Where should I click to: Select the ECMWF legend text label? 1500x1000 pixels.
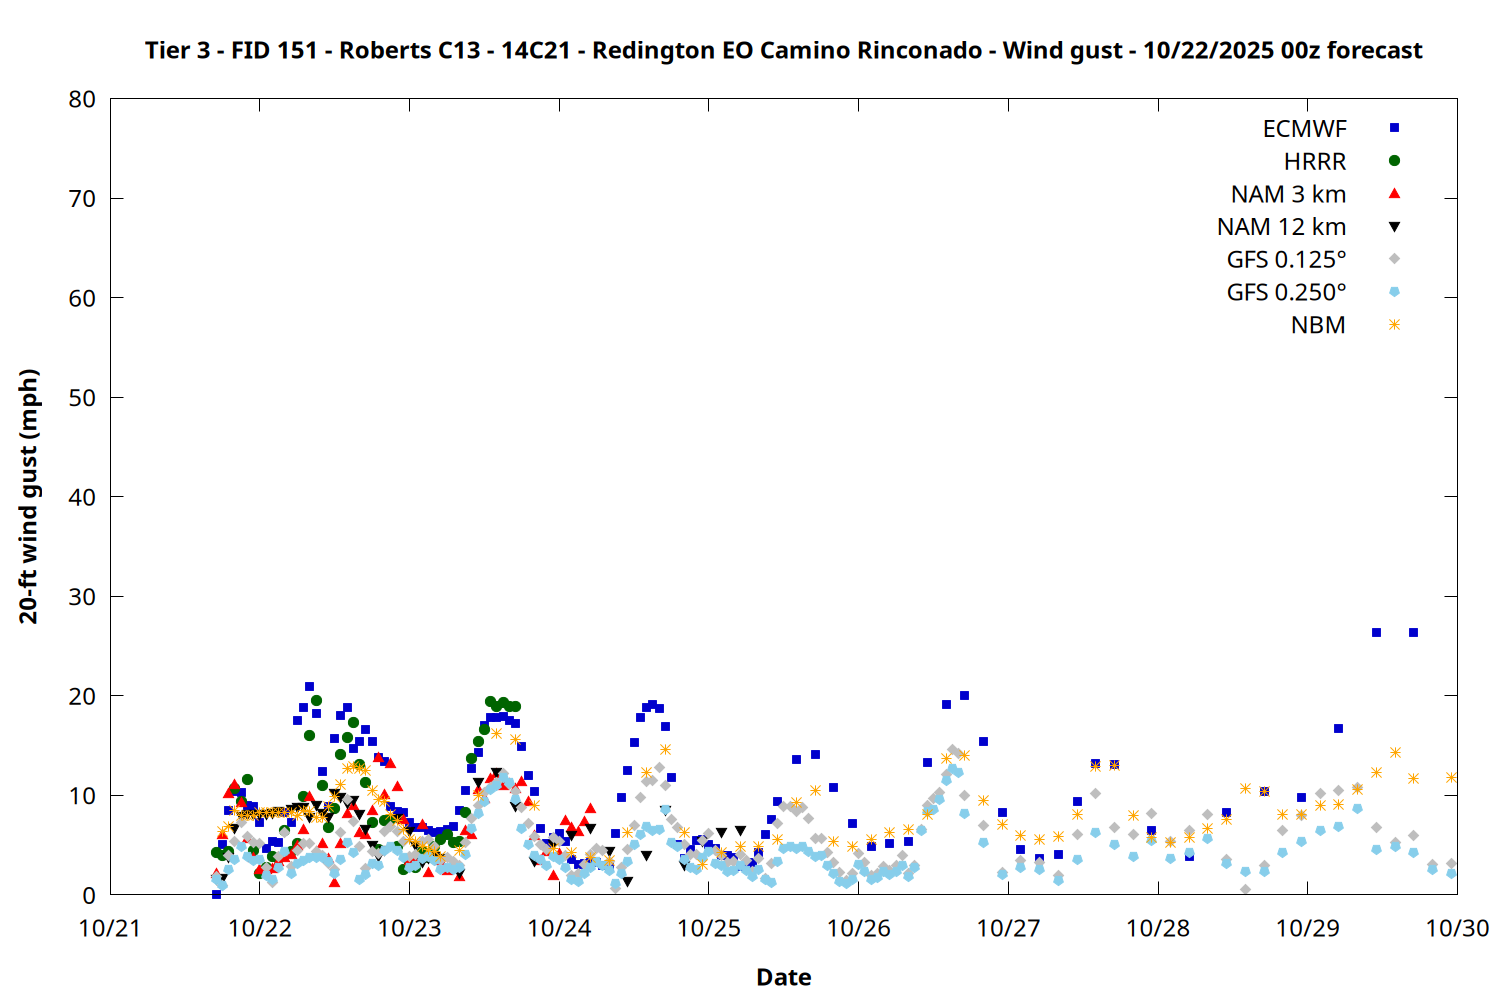[x=1304, y=129]
